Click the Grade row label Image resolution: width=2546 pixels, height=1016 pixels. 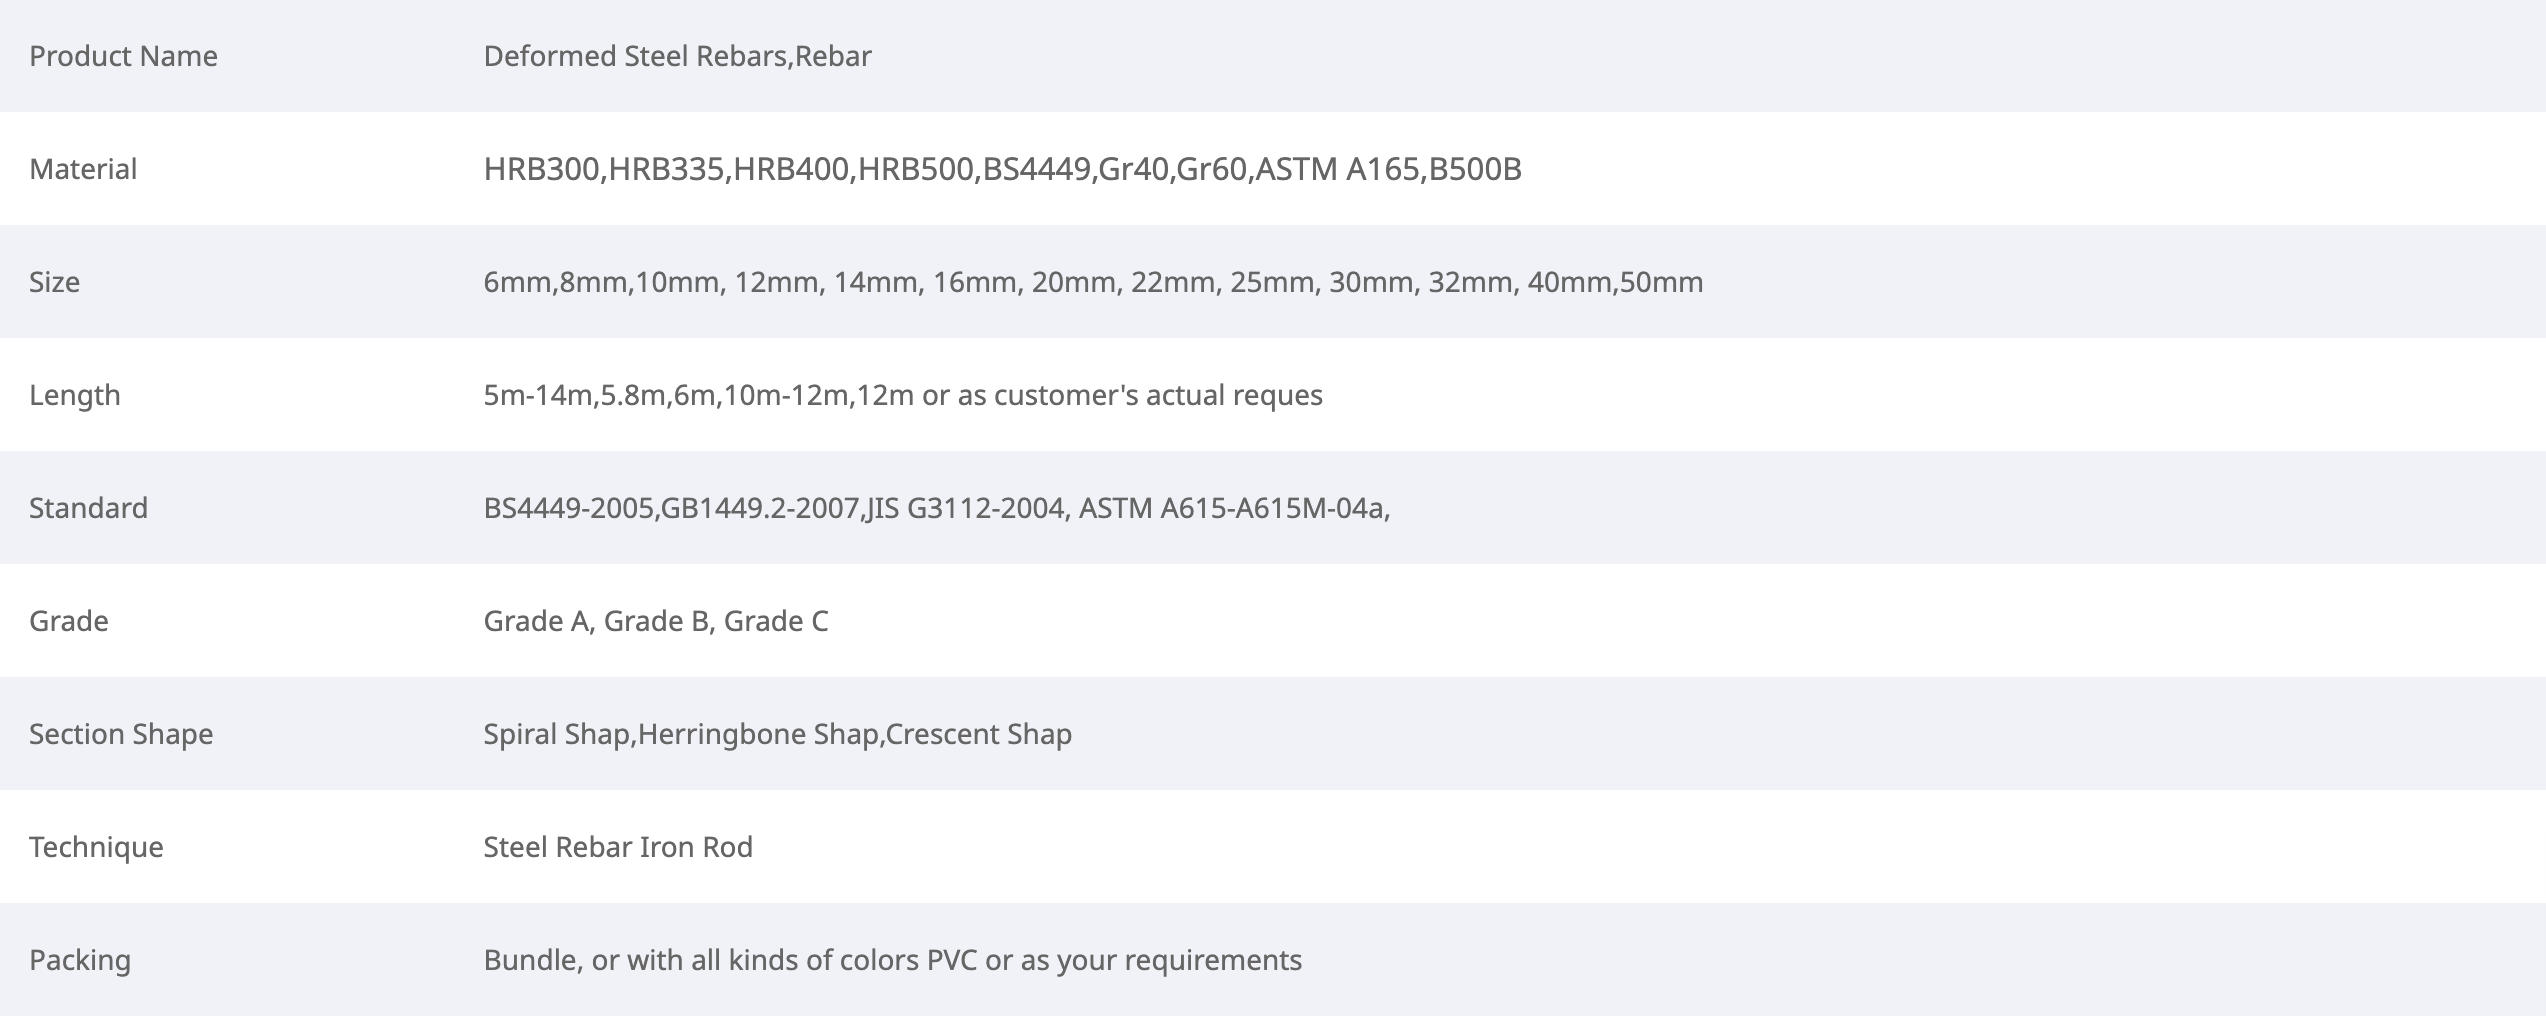click(68, 621)
